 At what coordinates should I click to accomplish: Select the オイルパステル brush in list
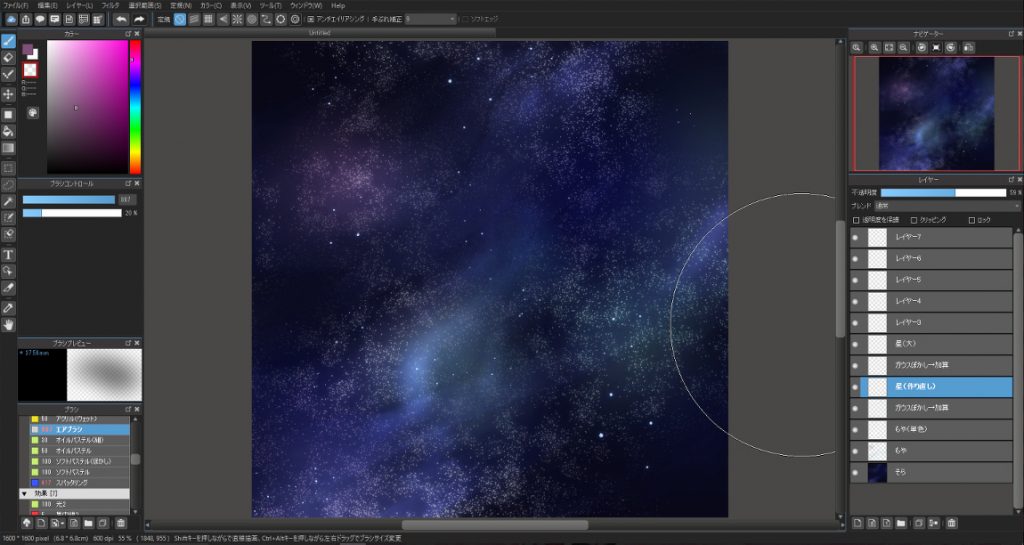[x=68, y=451]
